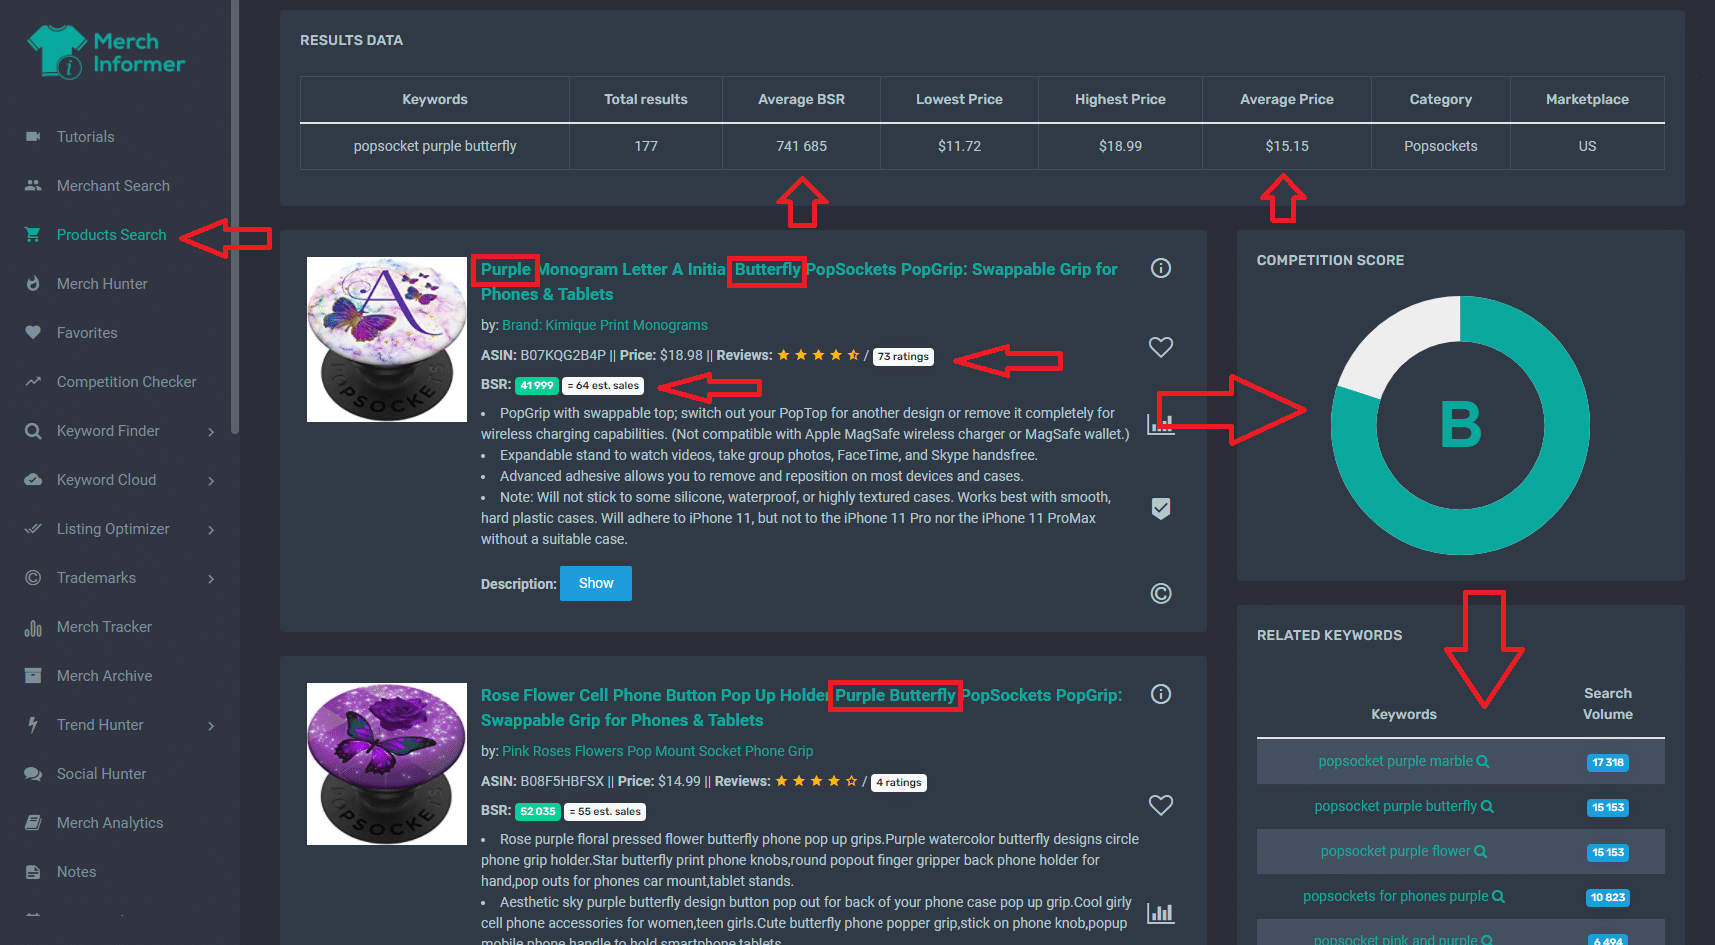Click the Tutorials video camera icon
Screen dimensions: 1715x945
tap(33, 136)
